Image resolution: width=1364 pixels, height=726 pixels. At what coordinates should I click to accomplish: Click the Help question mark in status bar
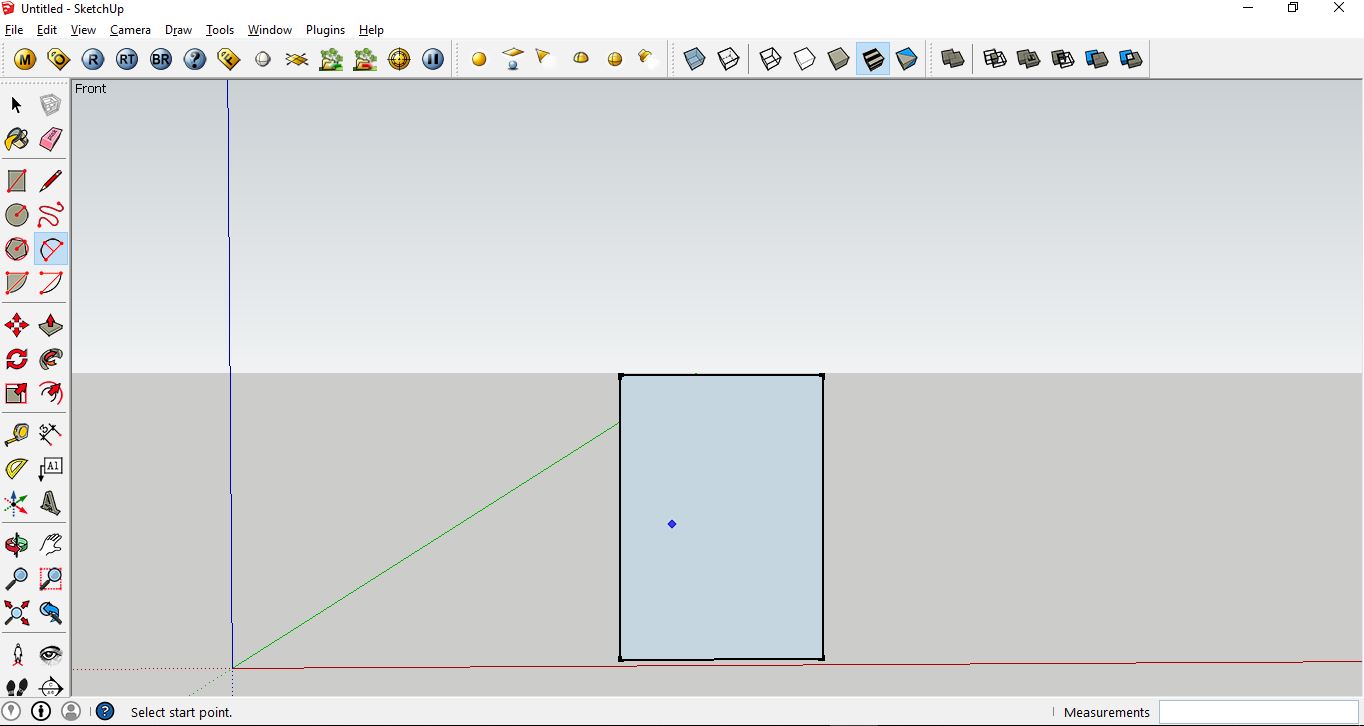[x=105, y=711]
